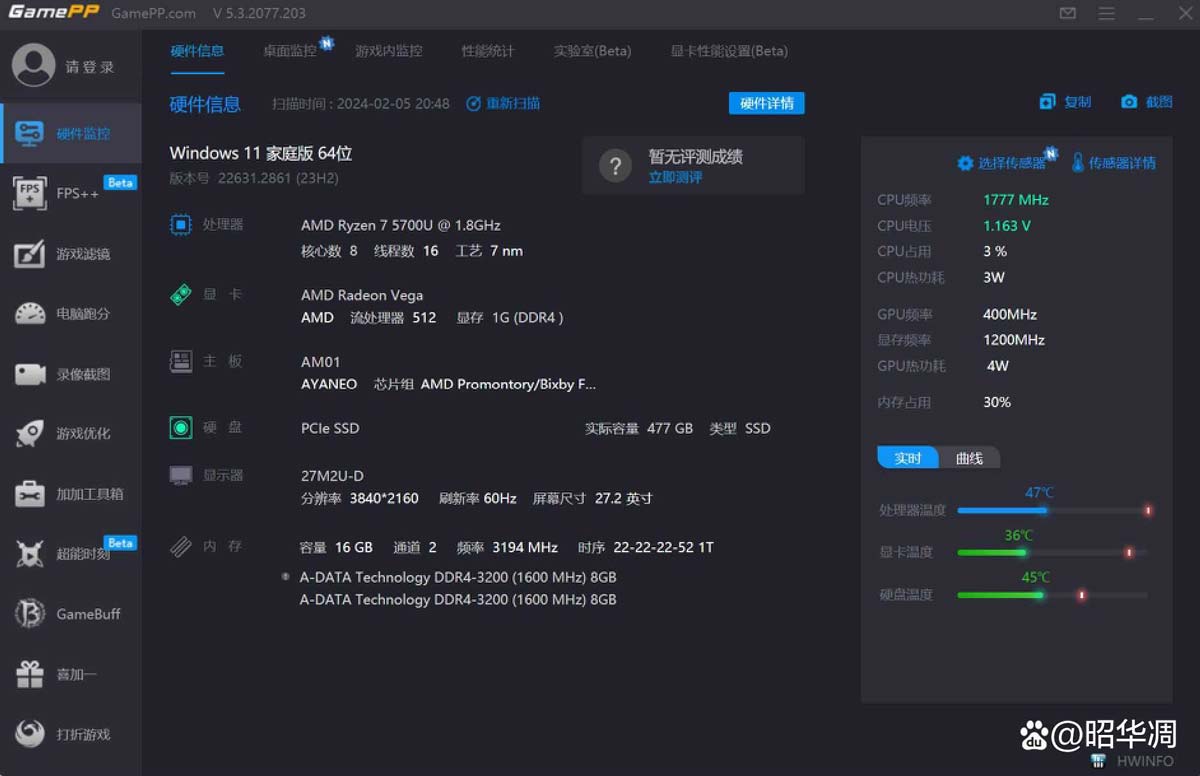The image size is (1200, 776).
Task: Open 超能时刻 Beta feature
Action: coord(60,553)
